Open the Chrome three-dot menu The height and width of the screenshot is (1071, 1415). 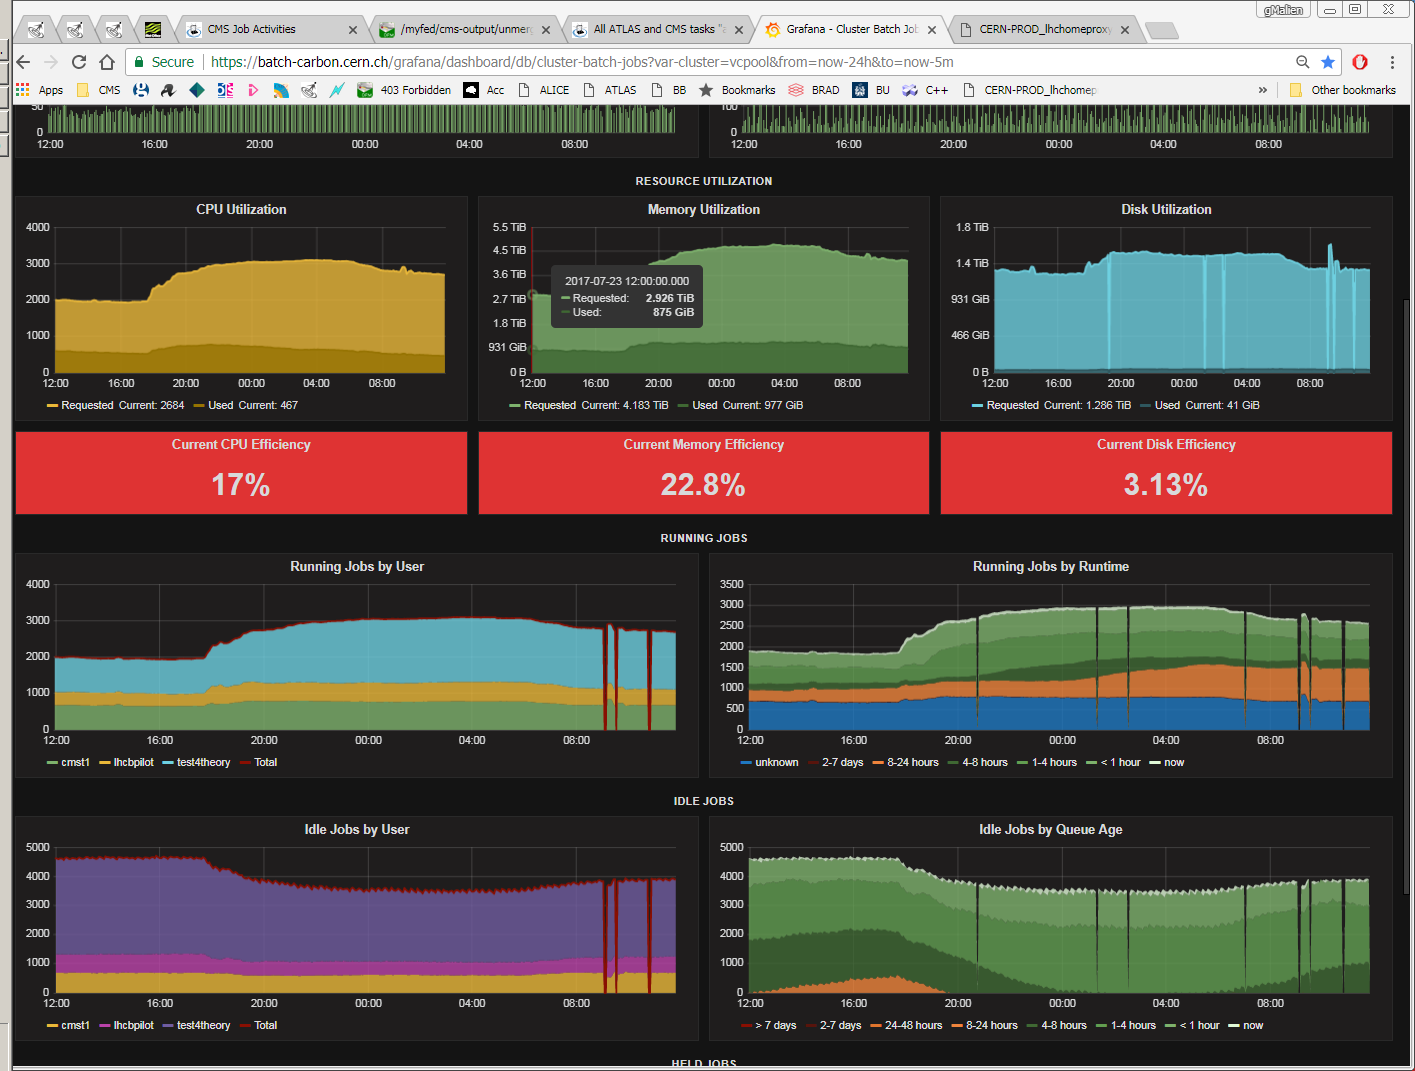click(x=1392, y=62)
